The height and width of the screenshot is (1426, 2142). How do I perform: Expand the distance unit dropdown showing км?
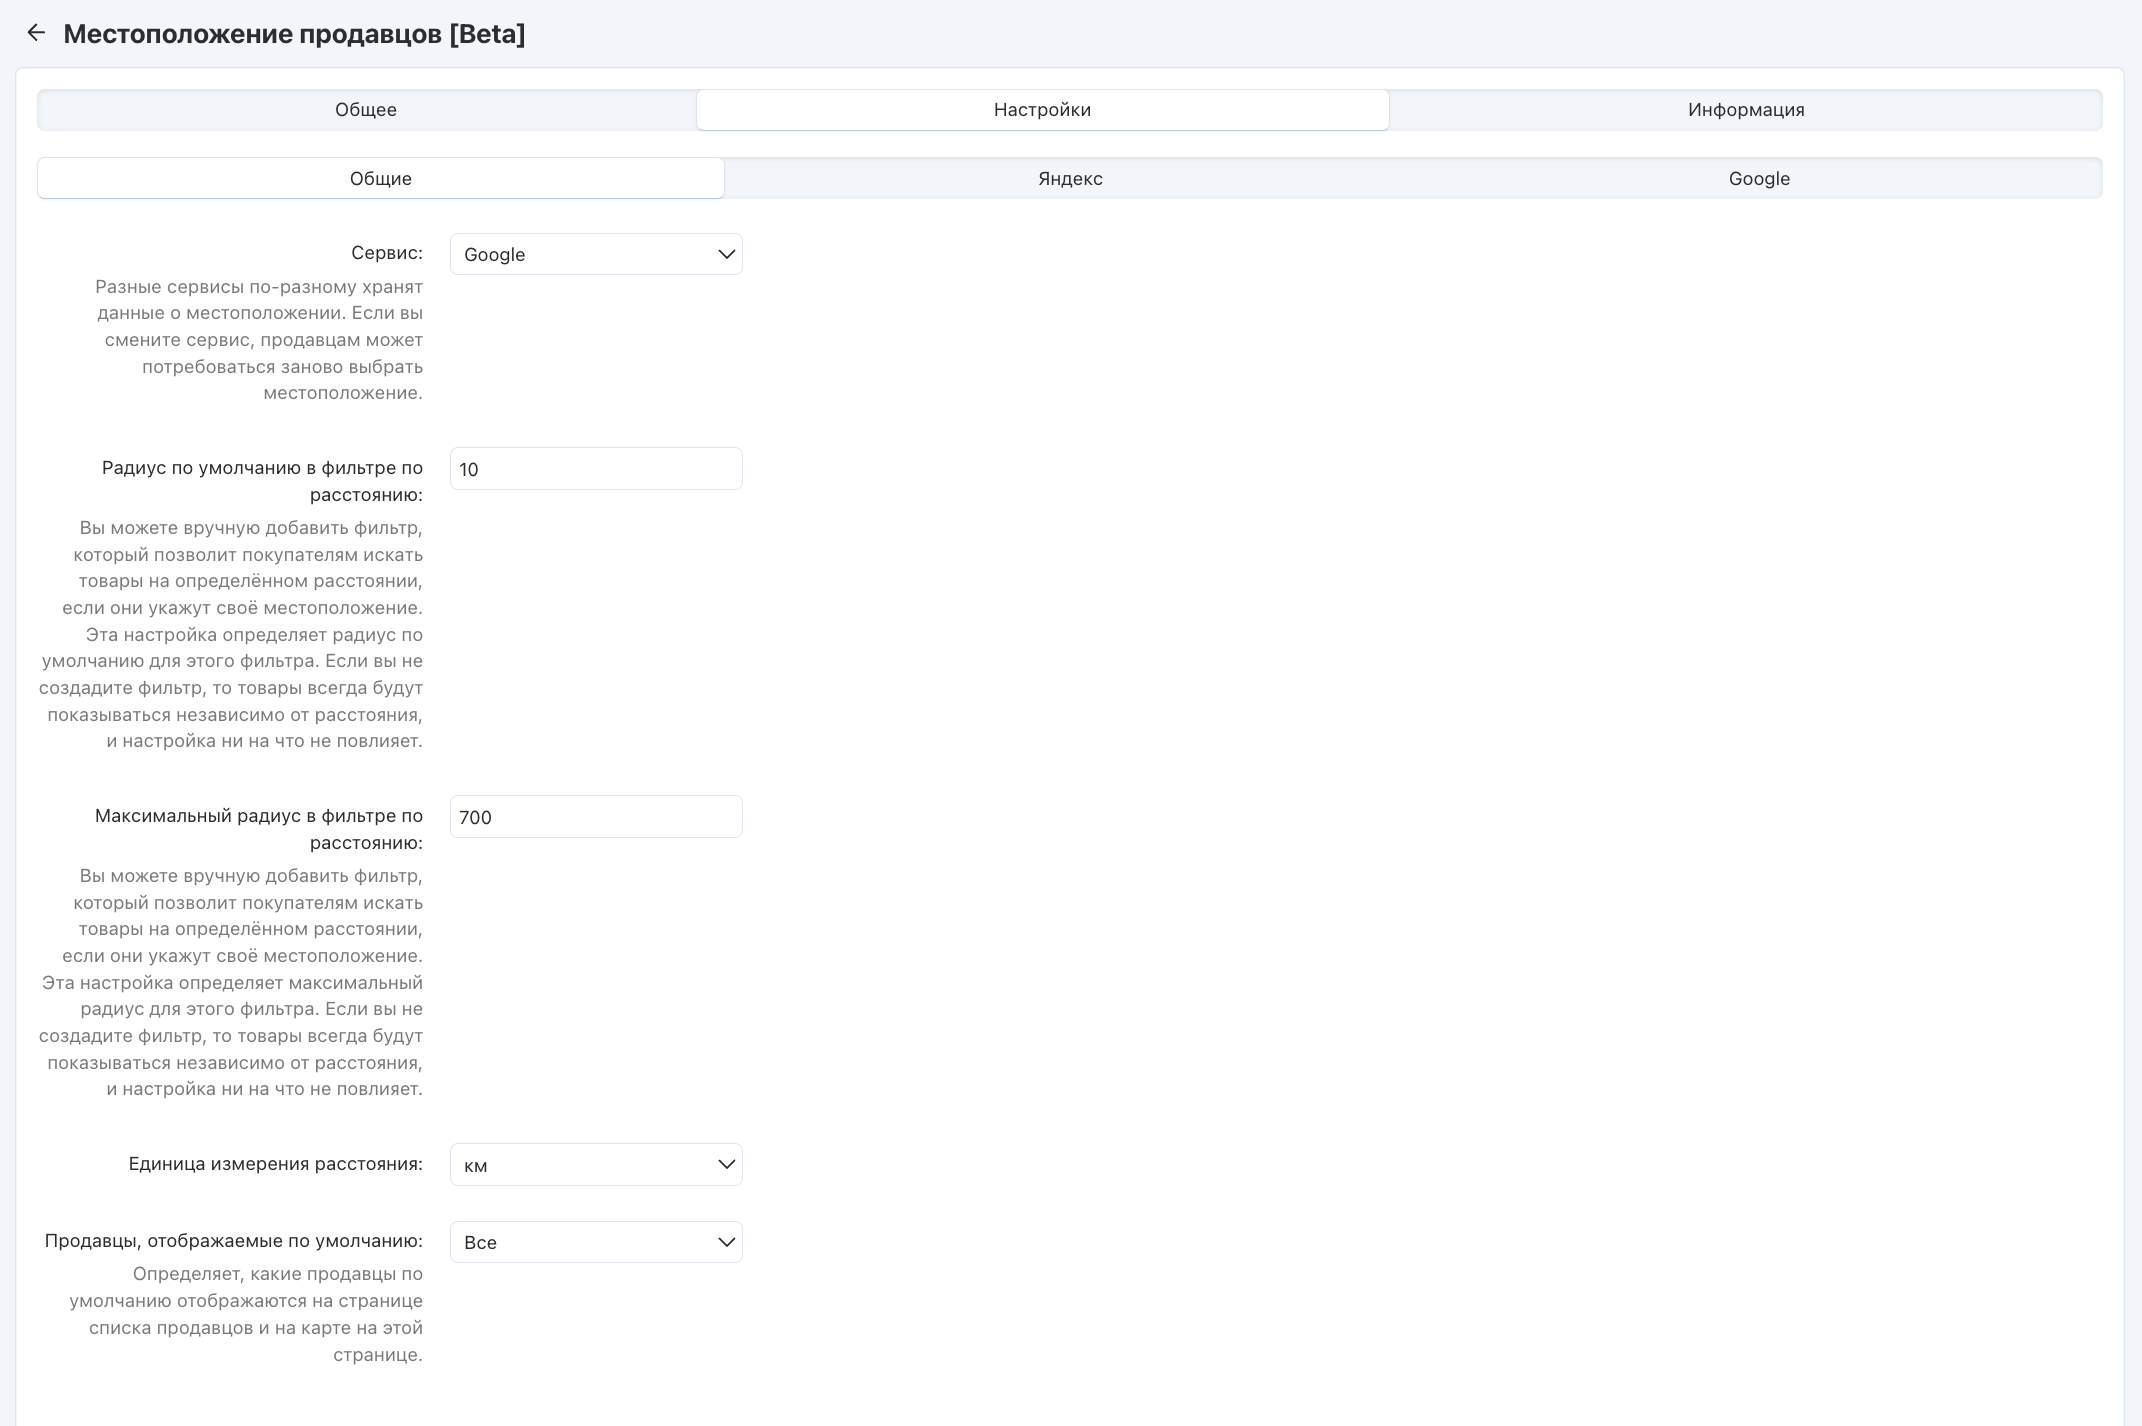580,1165
